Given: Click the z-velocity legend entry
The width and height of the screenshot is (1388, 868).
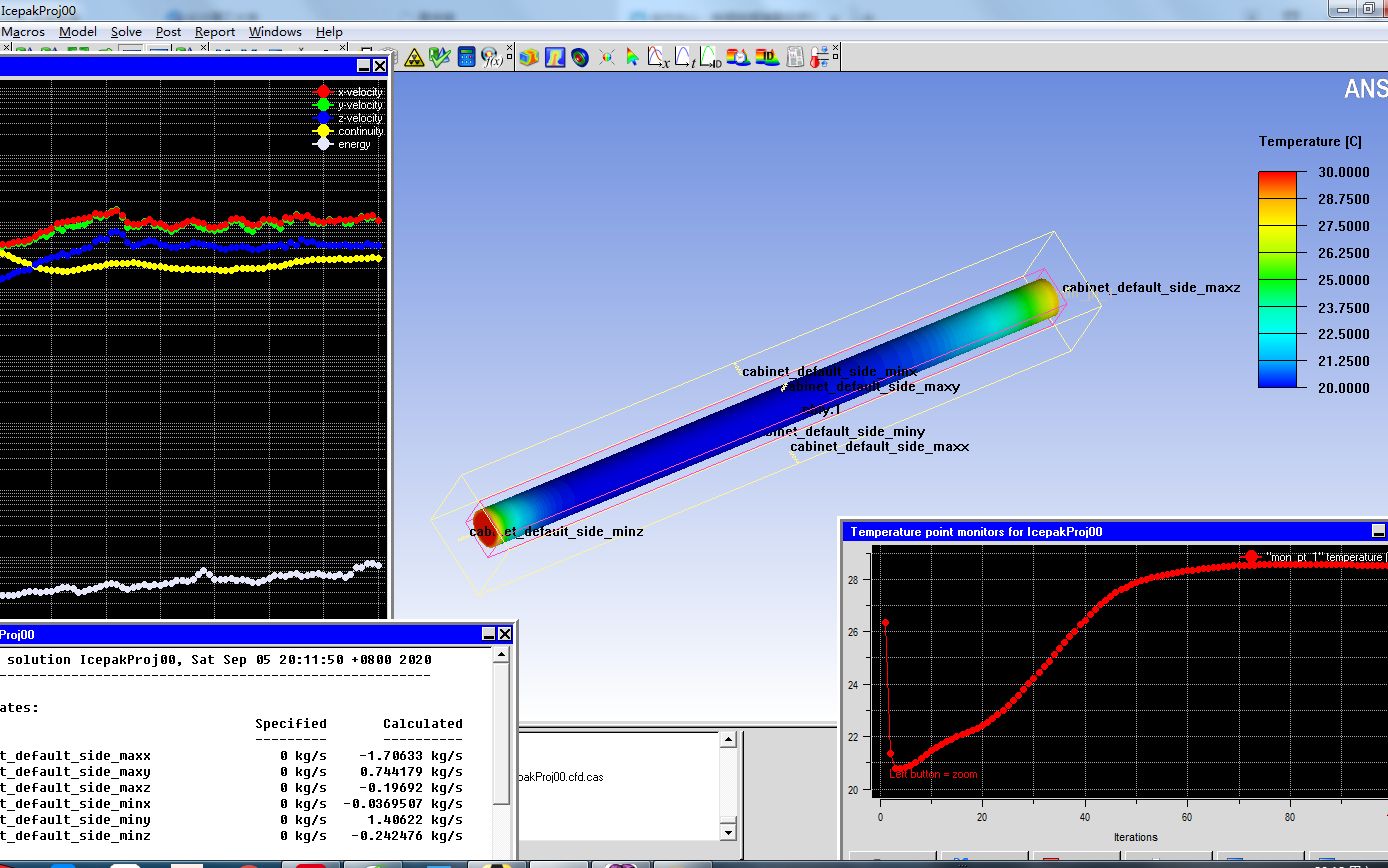Looking at the screenshot, I should (x=348, y=118).
